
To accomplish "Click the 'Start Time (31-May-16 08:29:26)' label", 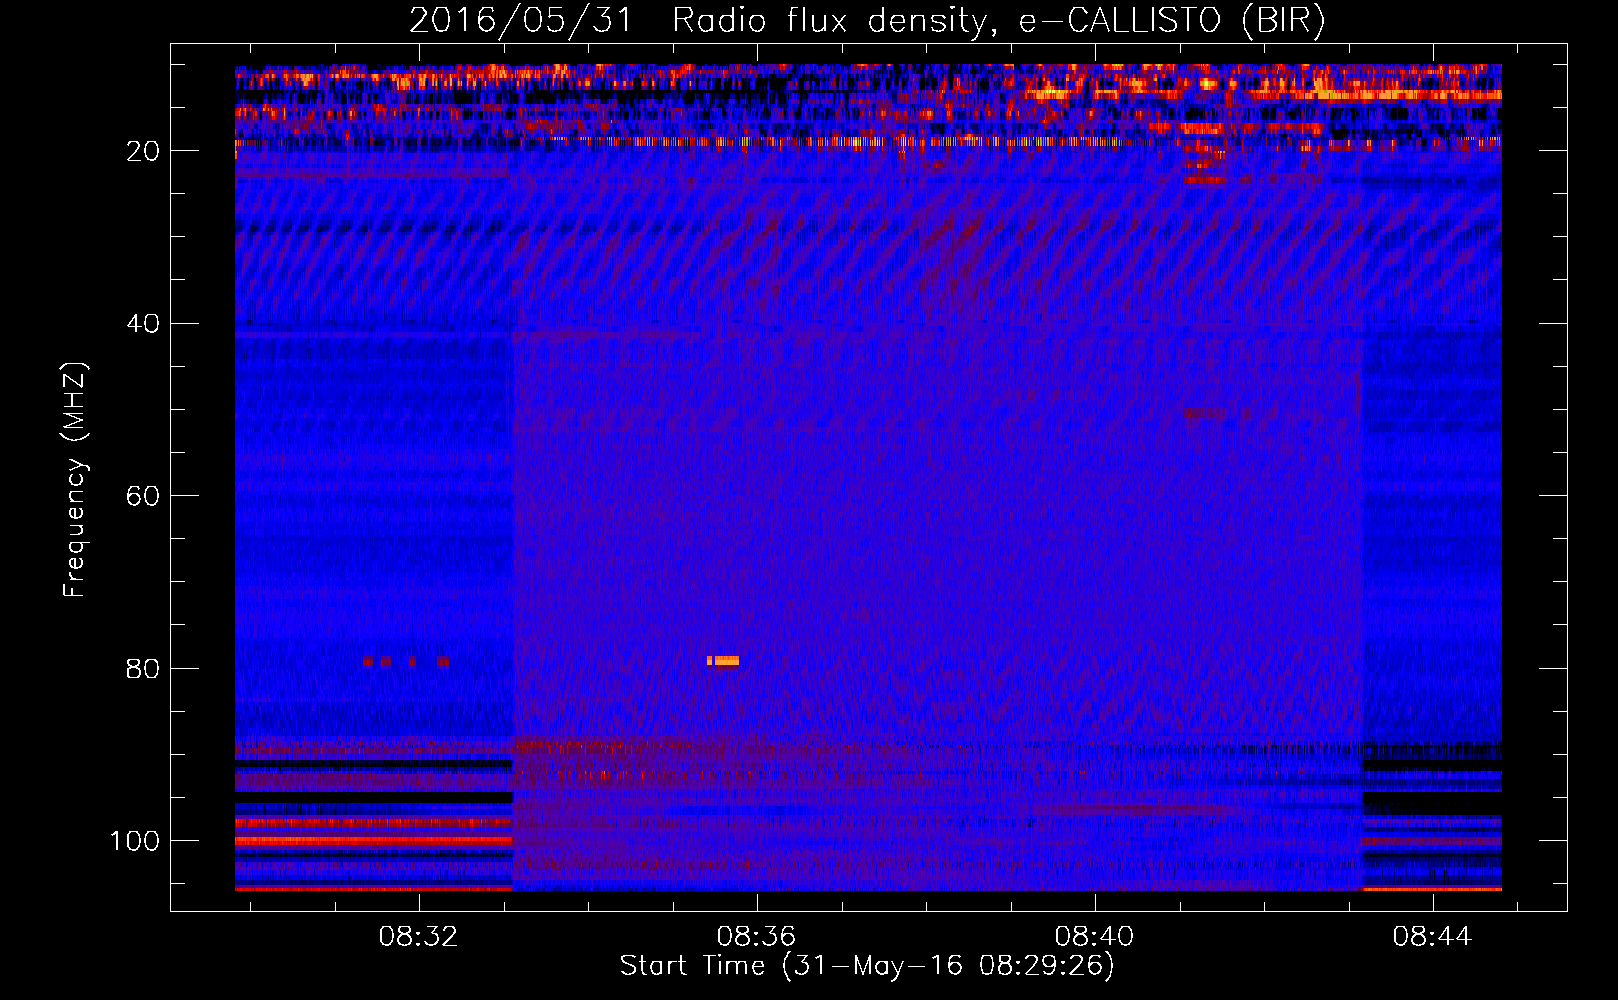I will [867, 966].
